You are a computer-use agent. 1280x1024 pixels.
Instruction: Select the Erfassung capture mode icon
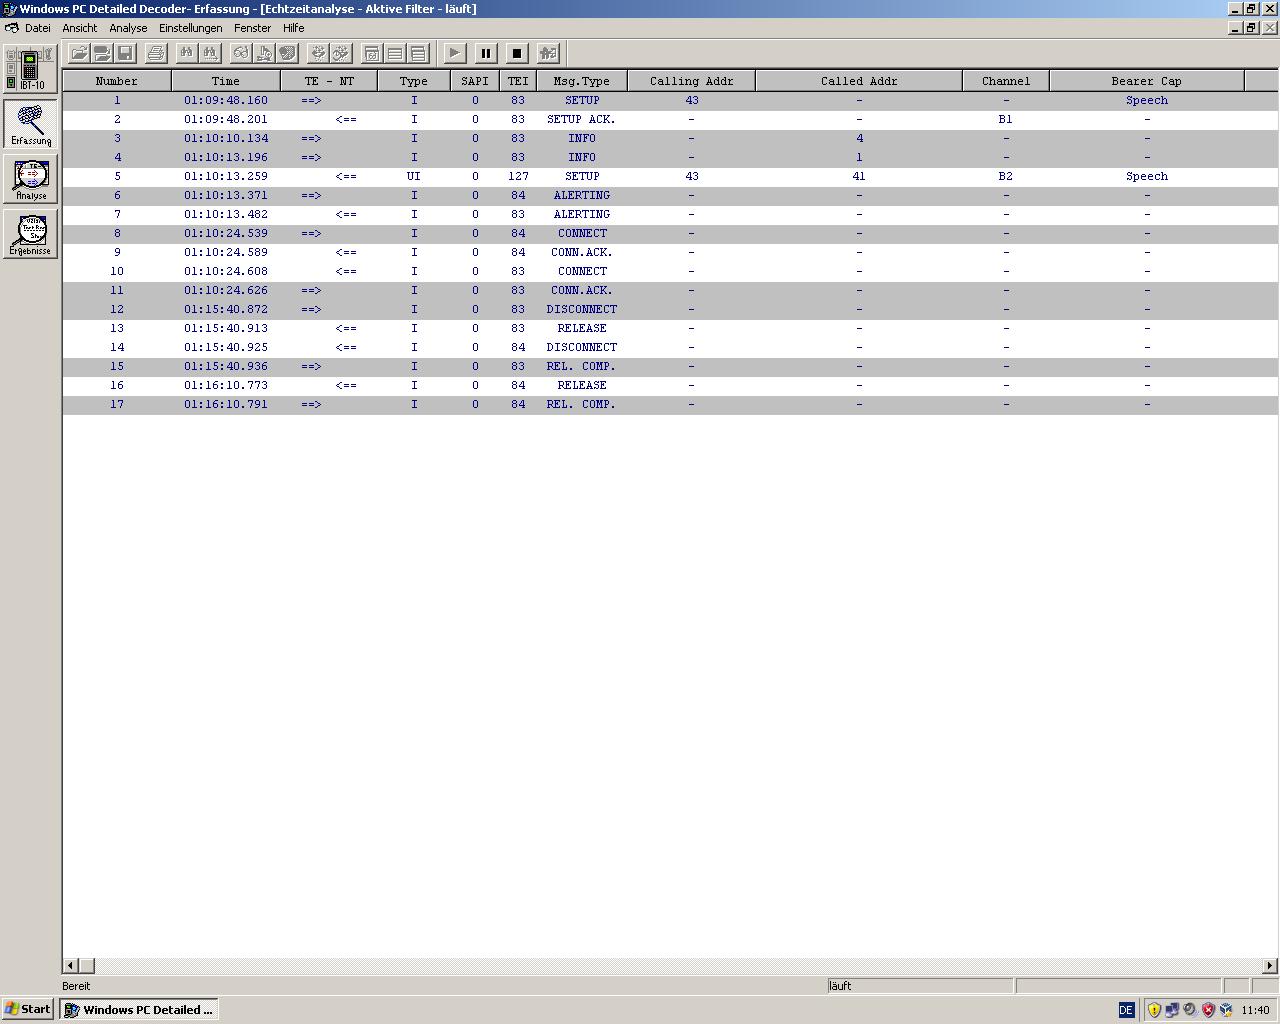tap(31, 124)
